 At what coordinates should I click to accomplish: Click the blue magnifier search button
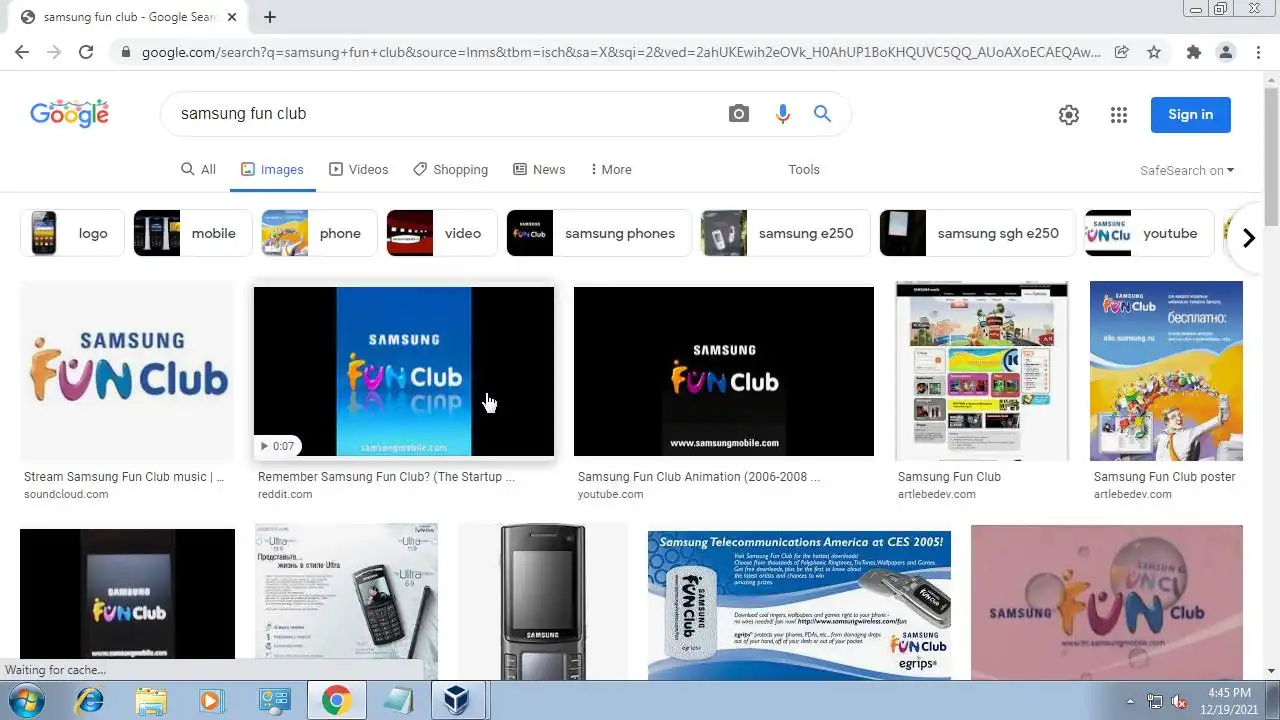822,114
